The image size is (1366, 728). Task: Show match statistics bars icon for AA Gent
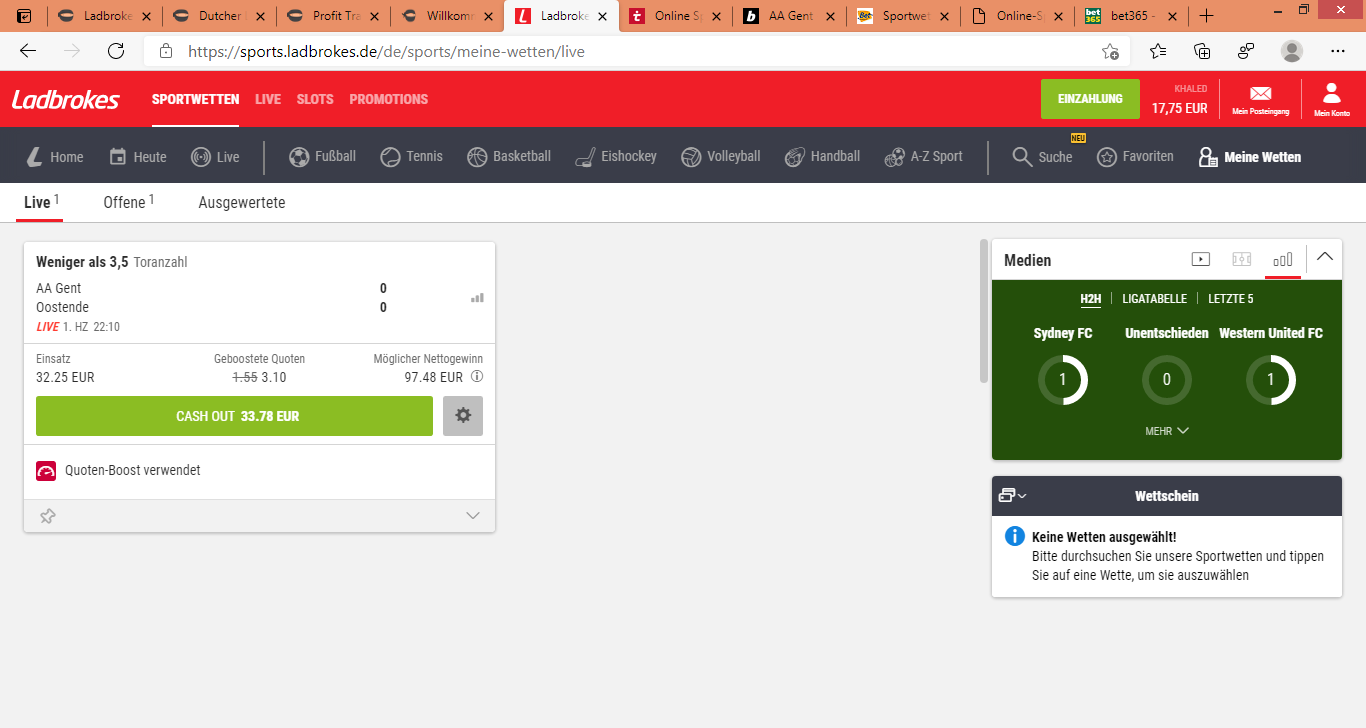pos(477,297)
